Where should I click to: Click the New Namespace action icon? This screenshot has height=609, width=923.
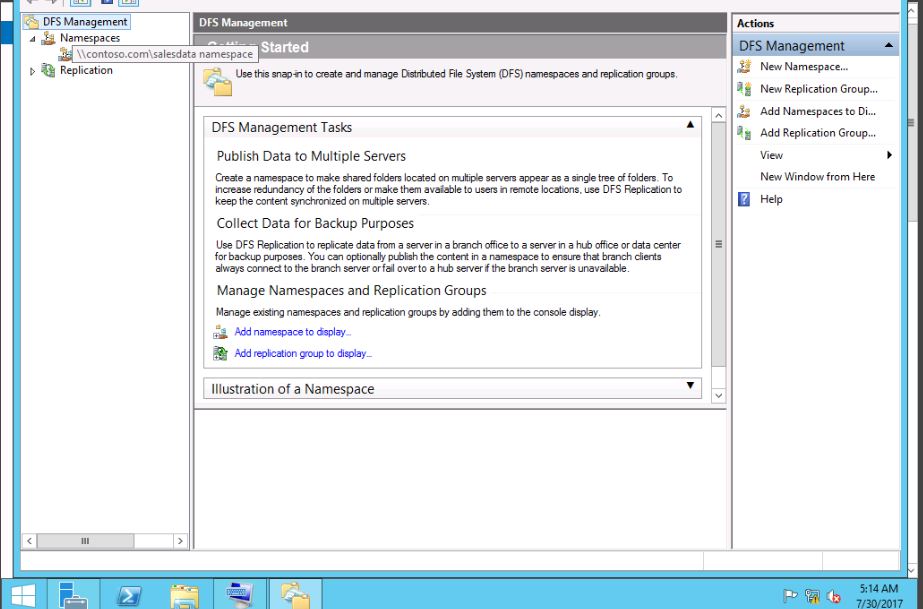[744, 67]
